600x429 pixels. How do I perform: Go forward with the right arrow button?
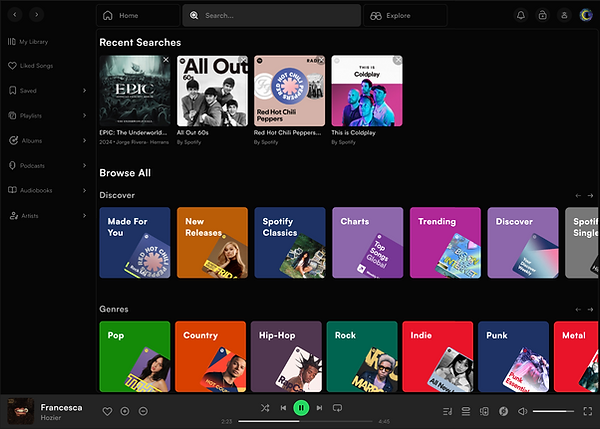pyautogui.click(x=36, y=15)
